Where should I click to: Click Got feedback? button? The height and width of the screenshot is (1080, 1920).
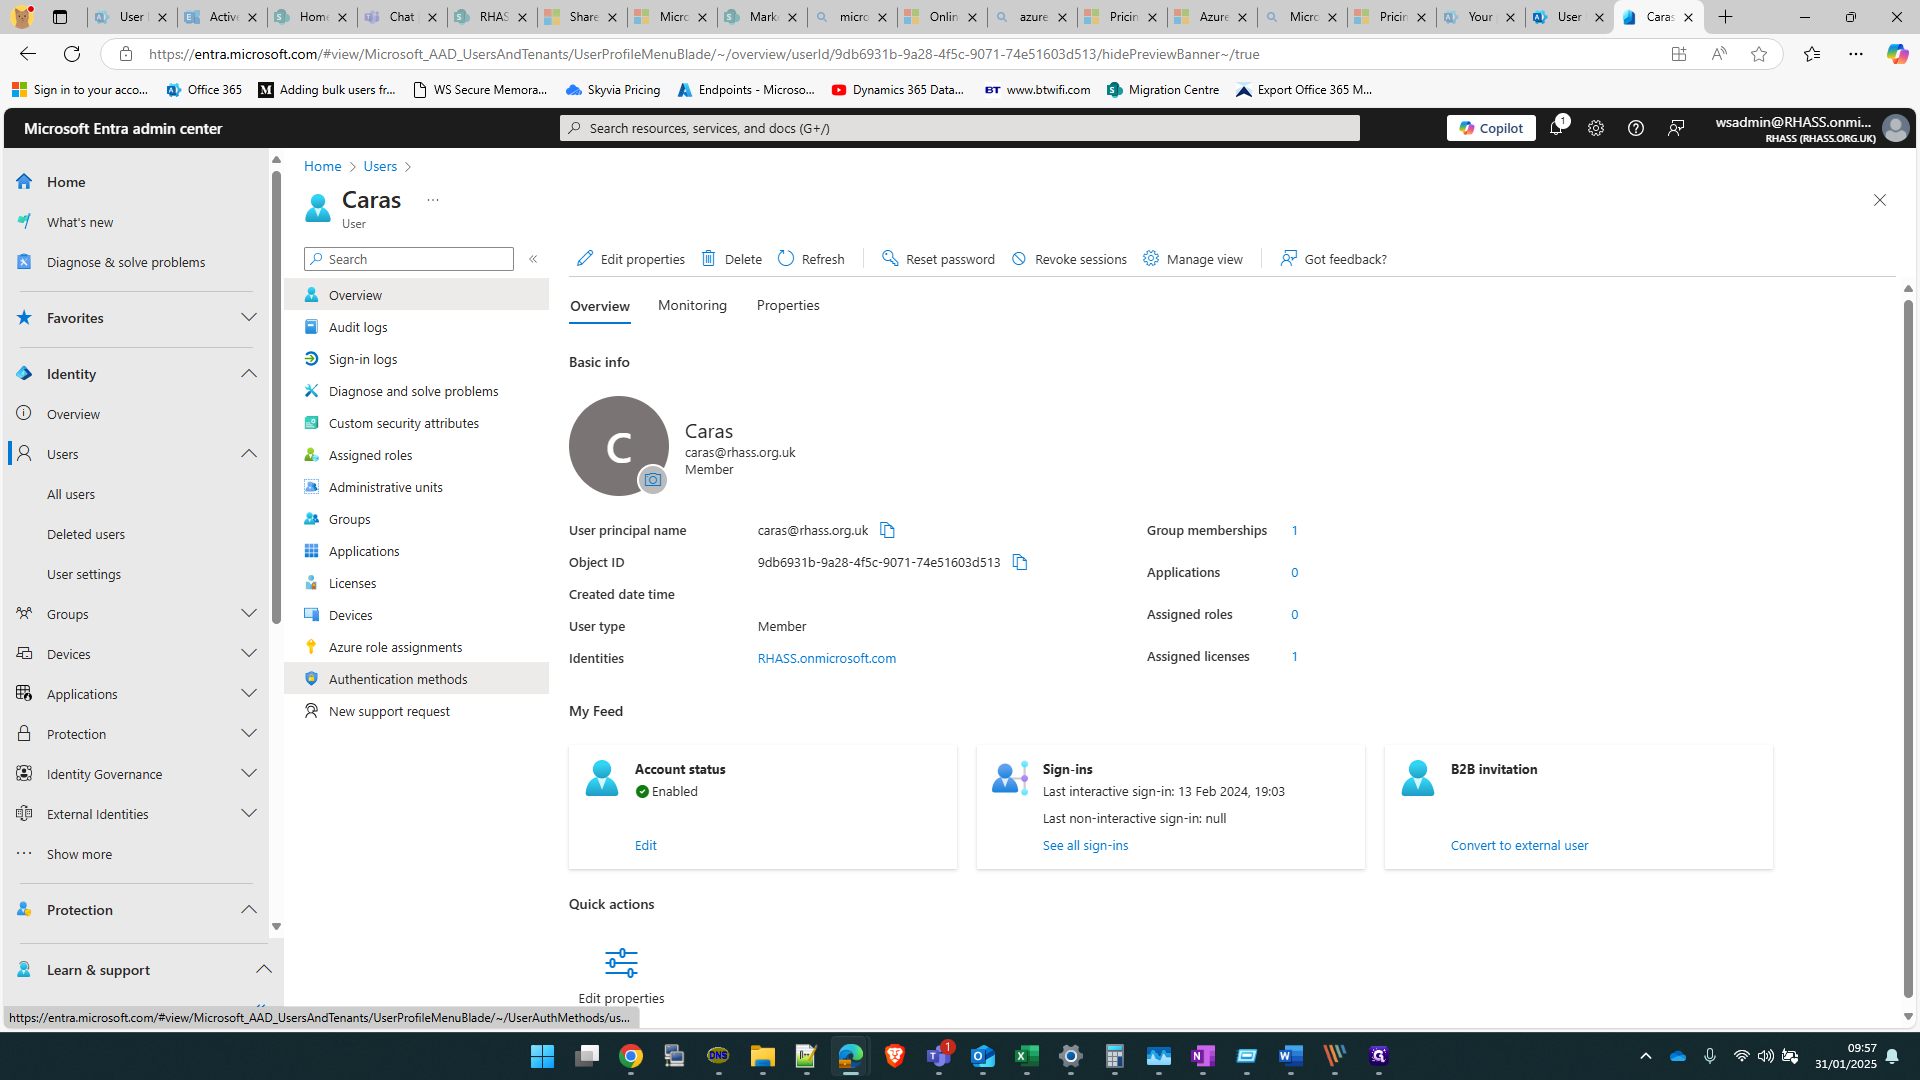1334,259
